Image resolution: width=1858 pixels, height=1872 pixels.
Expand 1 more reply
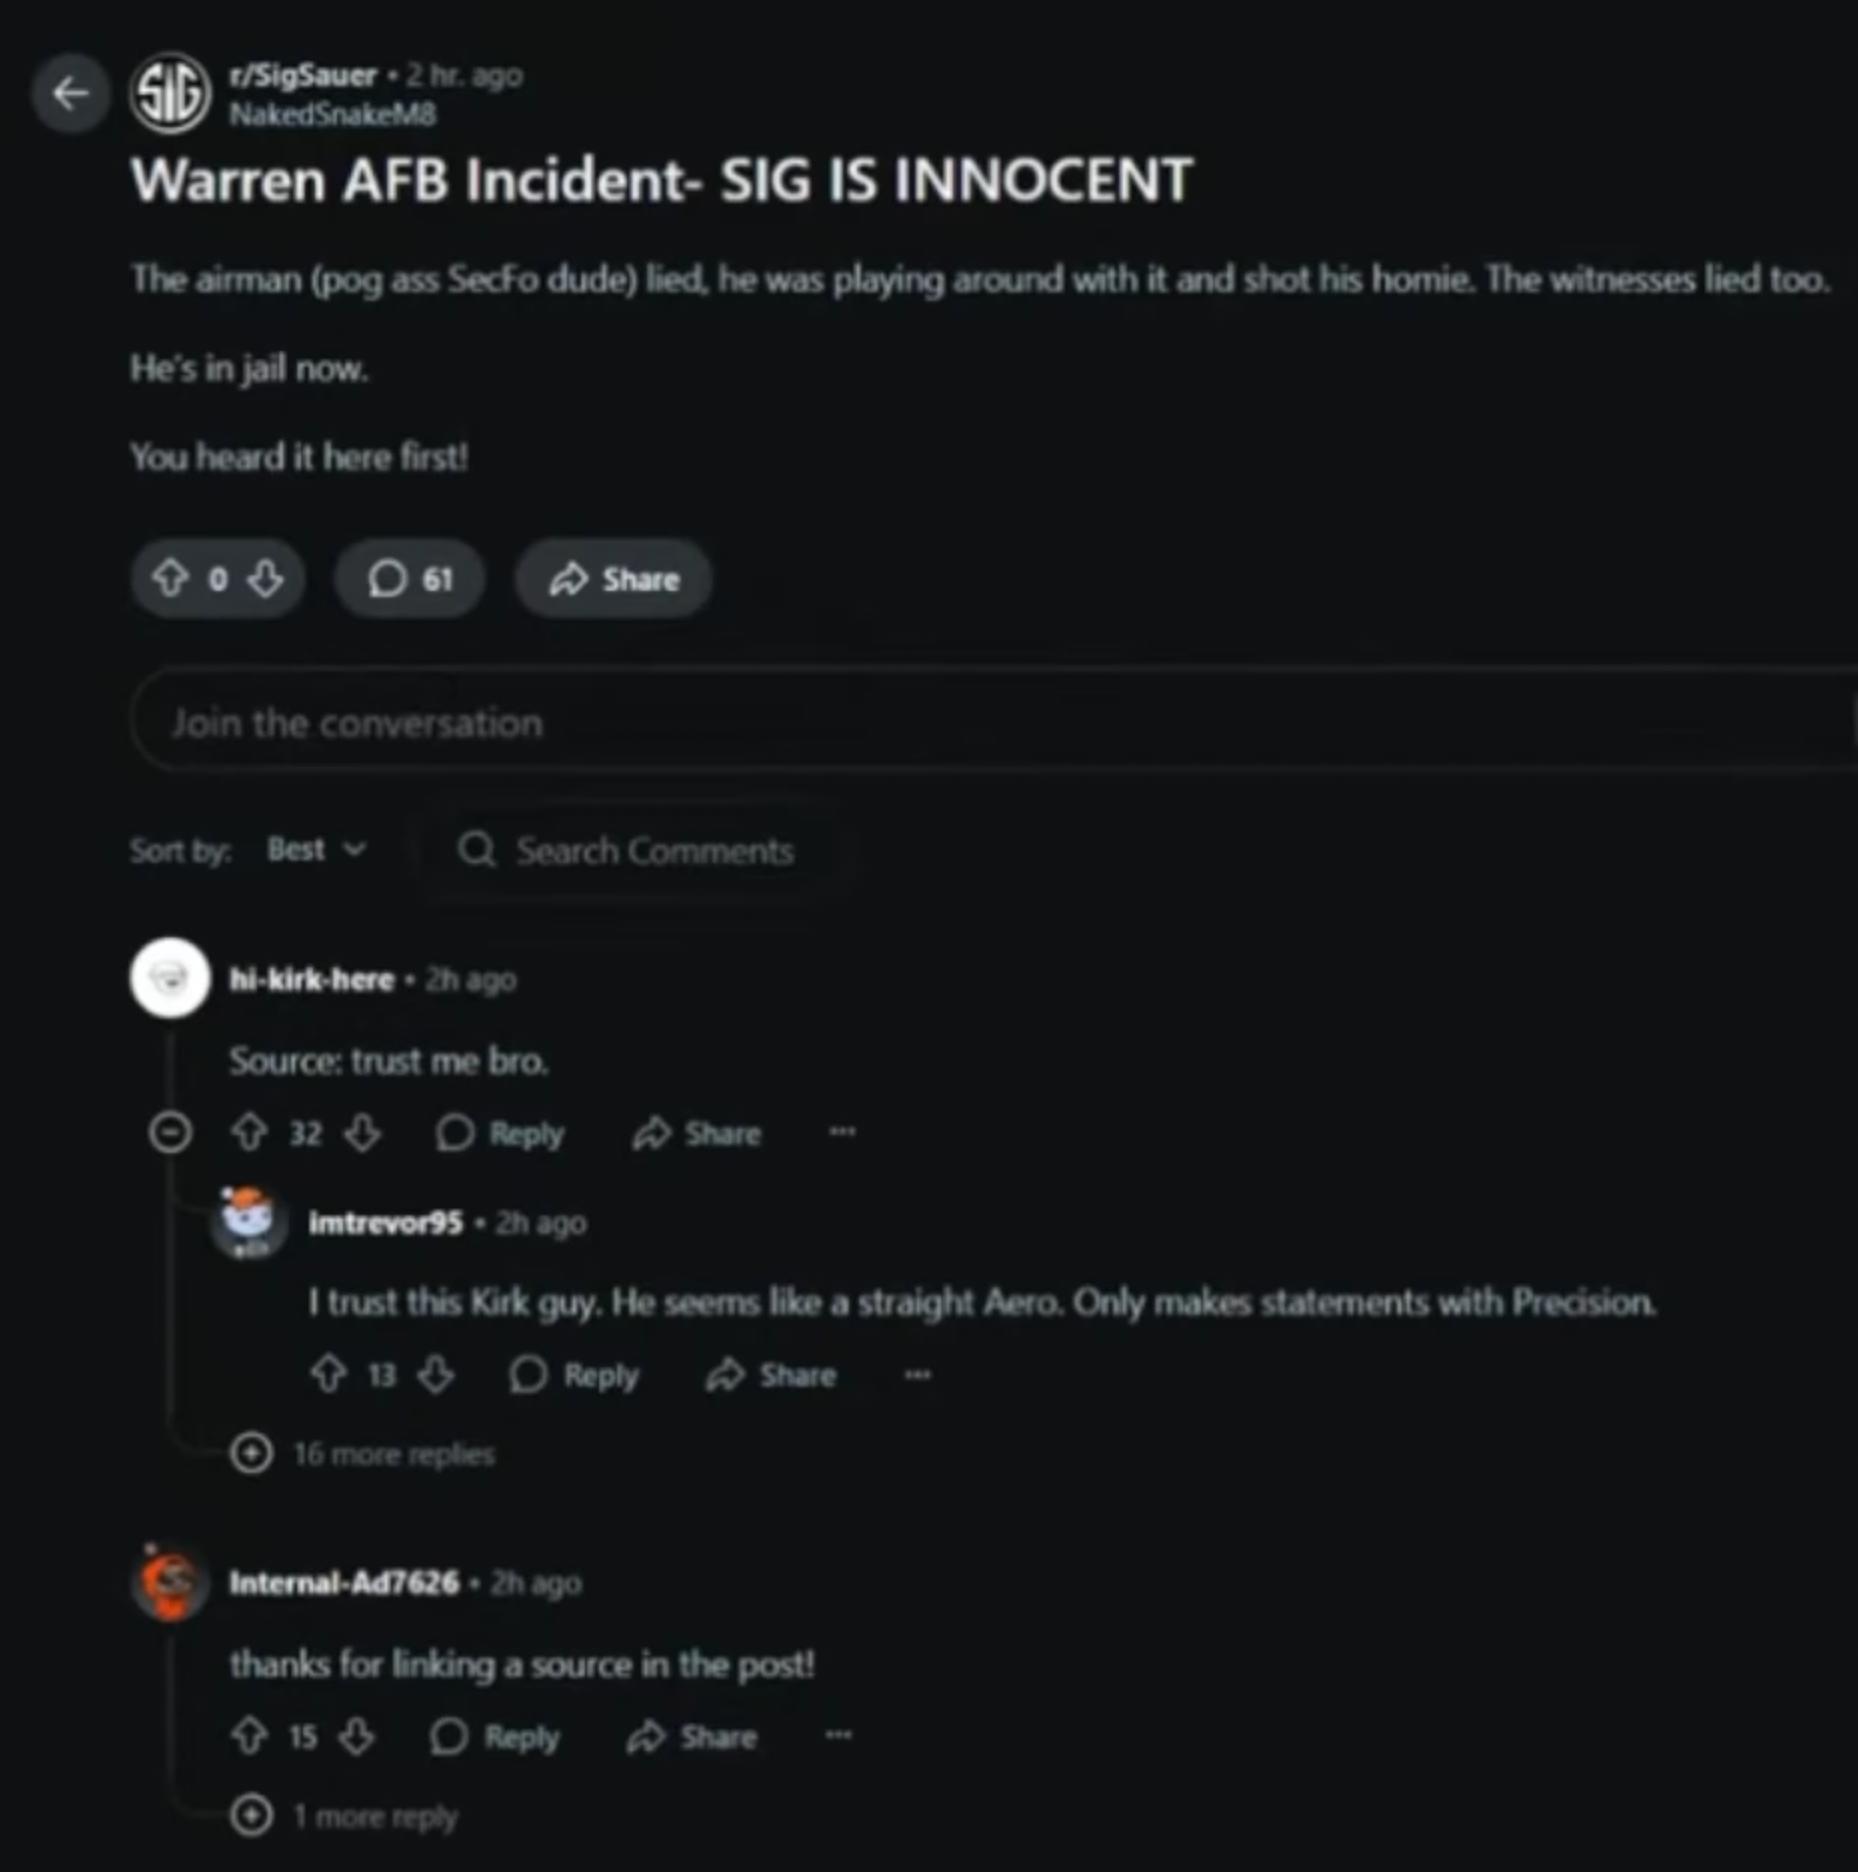pyautogui.click(x=343, y=1815)
